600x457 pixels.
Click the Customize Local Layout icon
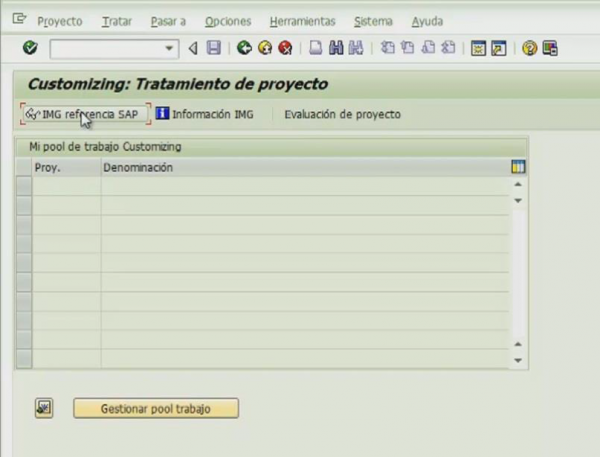click(x=550, y=48)
